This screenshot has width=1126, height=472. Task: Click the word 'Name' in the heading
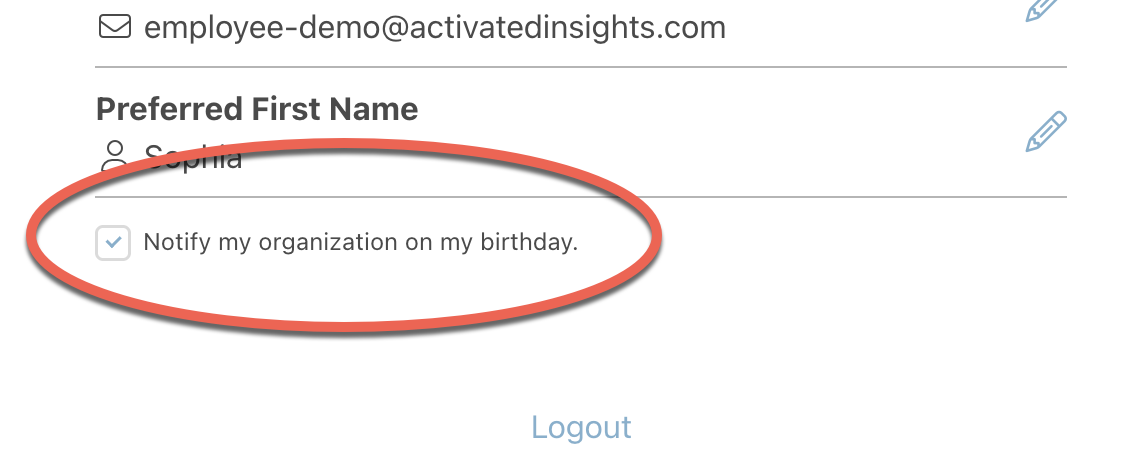pos(373,109)
